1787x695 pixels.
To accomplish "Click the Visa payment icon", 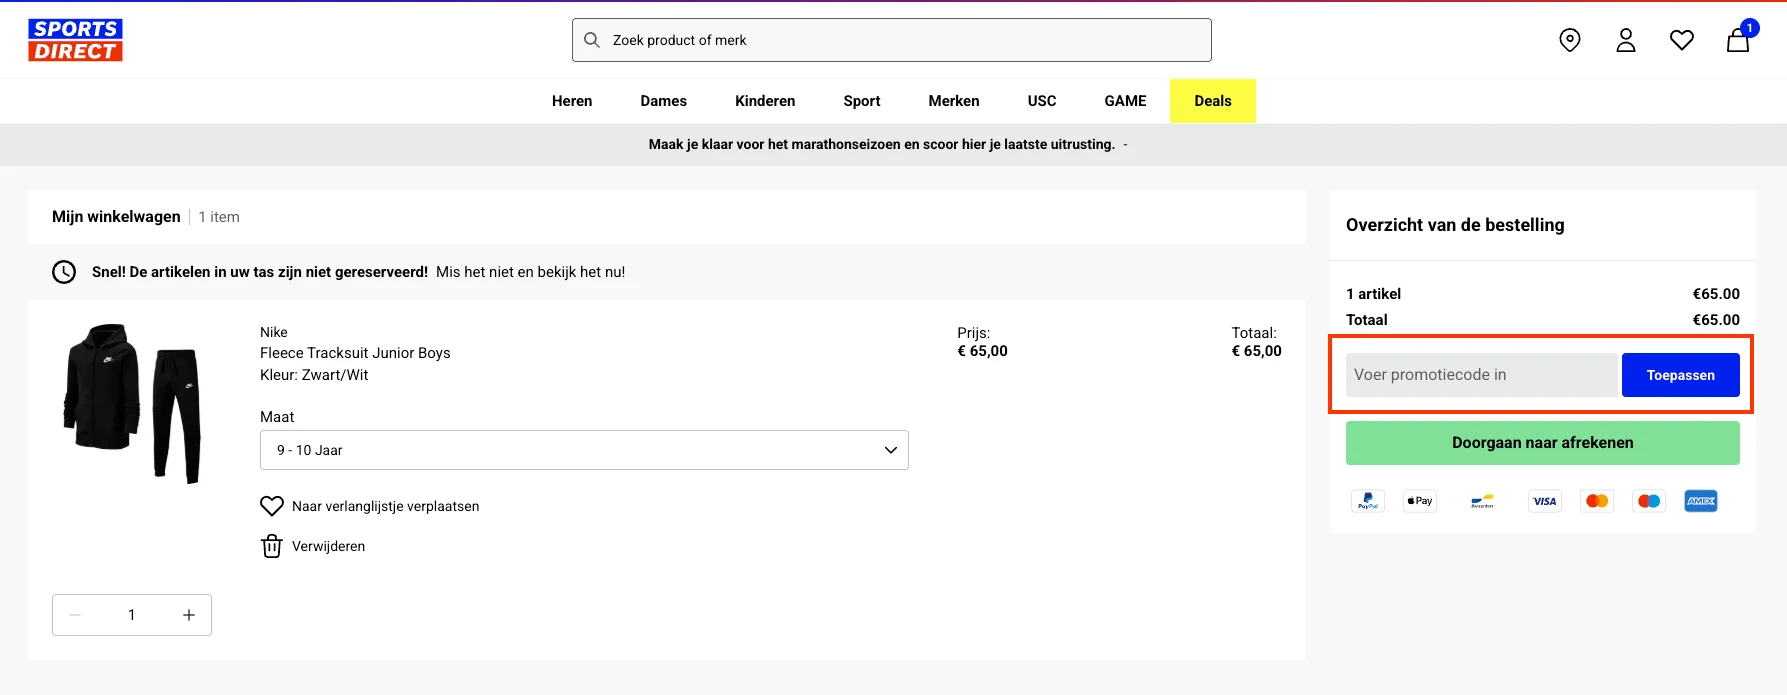I will coord(1545,501).
